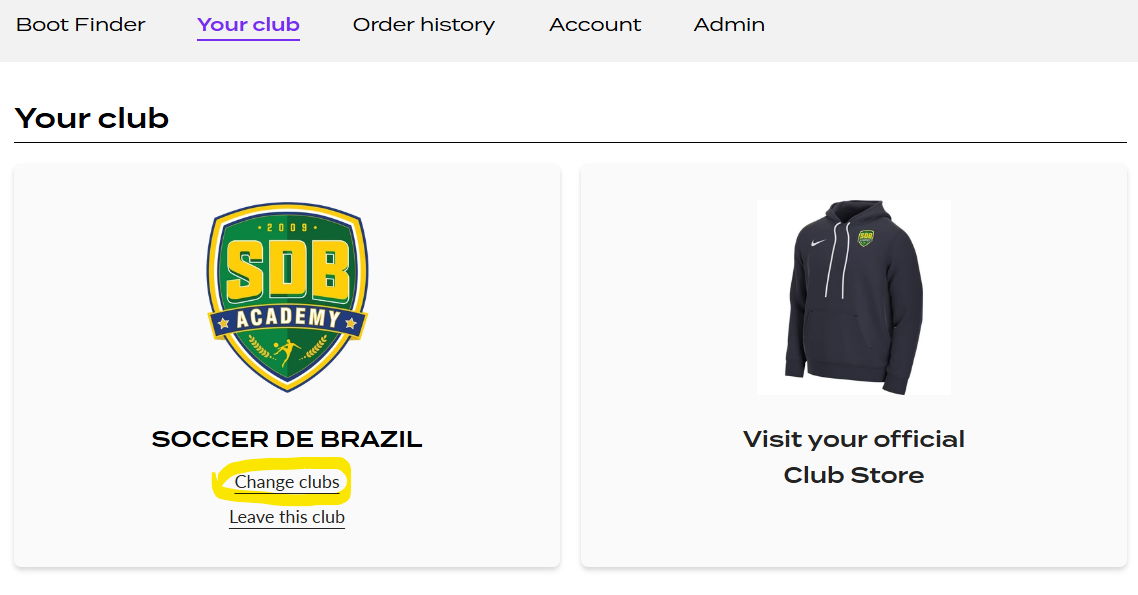Viewport: 1138px width, 595px height.
Task: Click the SDB logo on the hoodie chest
Action: pos(866,237)
